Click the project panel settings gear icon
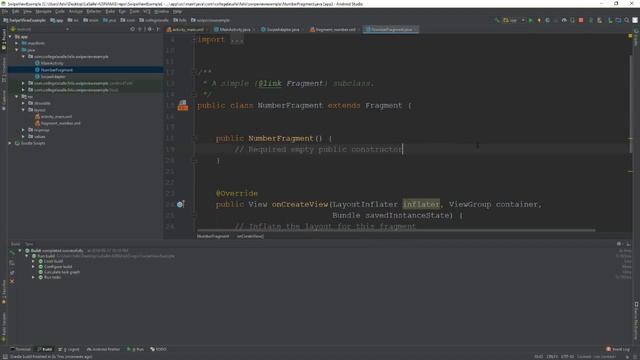 point(149,29)
